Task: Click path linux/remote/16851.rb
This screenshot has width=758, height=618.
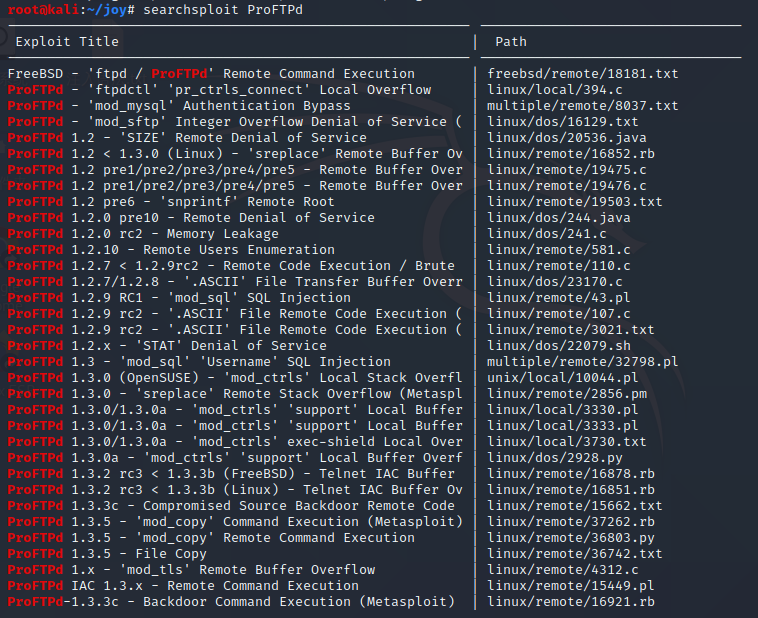Action: [x=570, y=489]
